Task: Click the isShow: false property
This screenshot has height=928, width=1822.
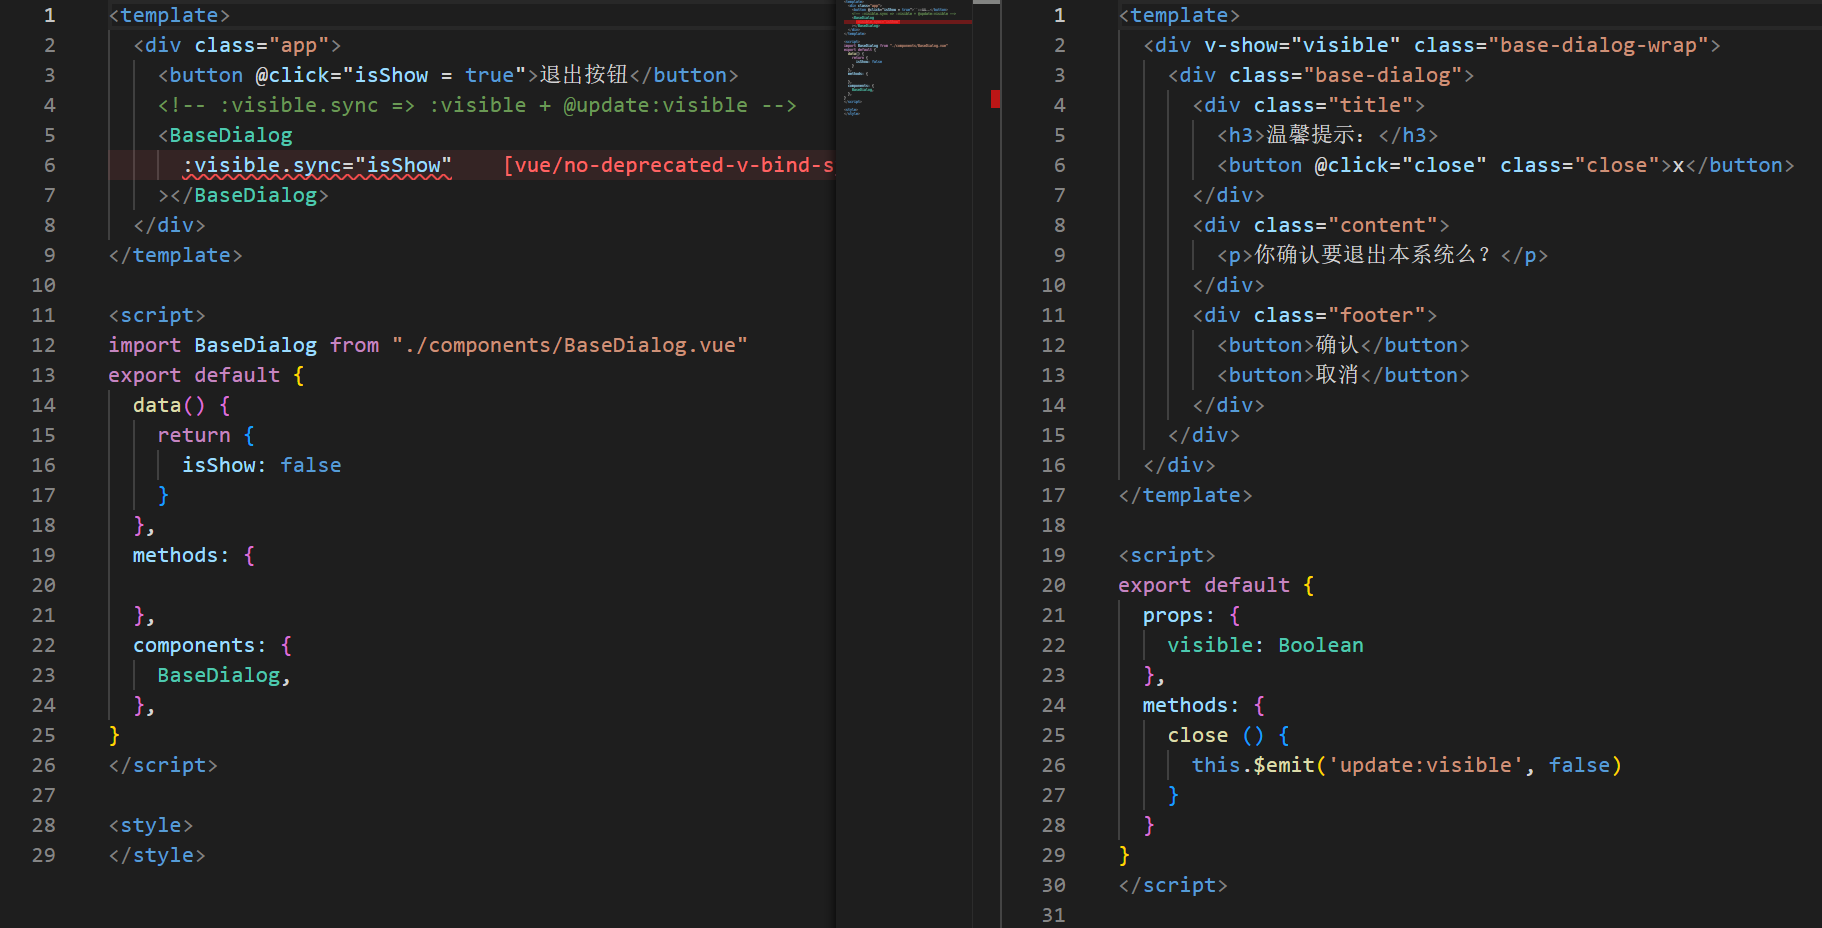Action: click(x=262, y=465)
